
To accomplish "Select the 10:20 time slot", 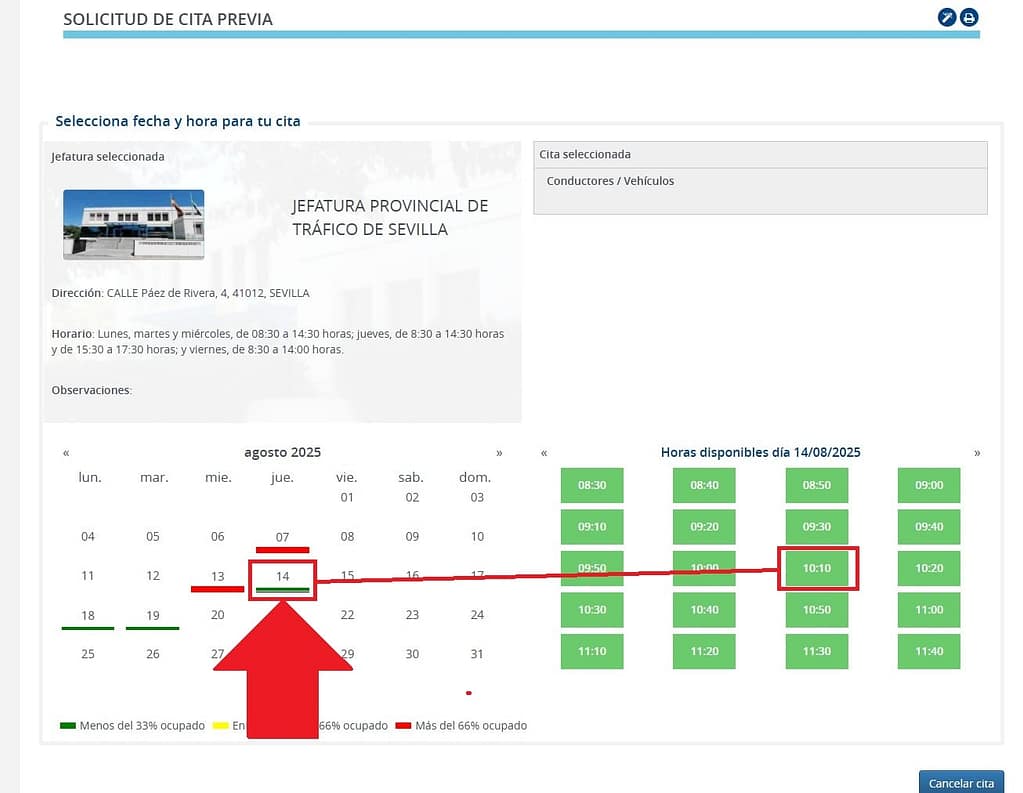I will click(x=928, y=568).
